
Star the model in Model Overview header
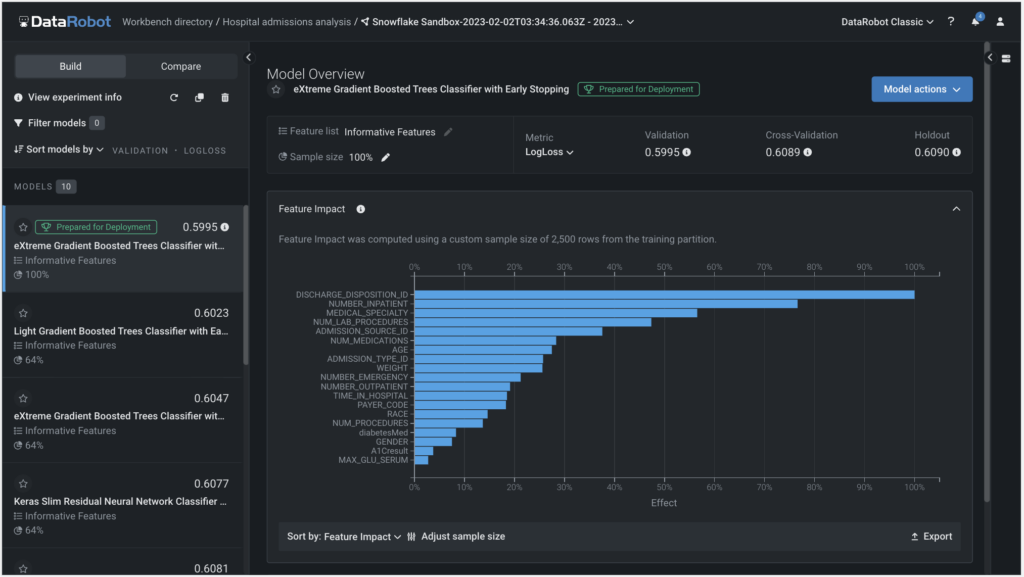click(x=276, y=89)
